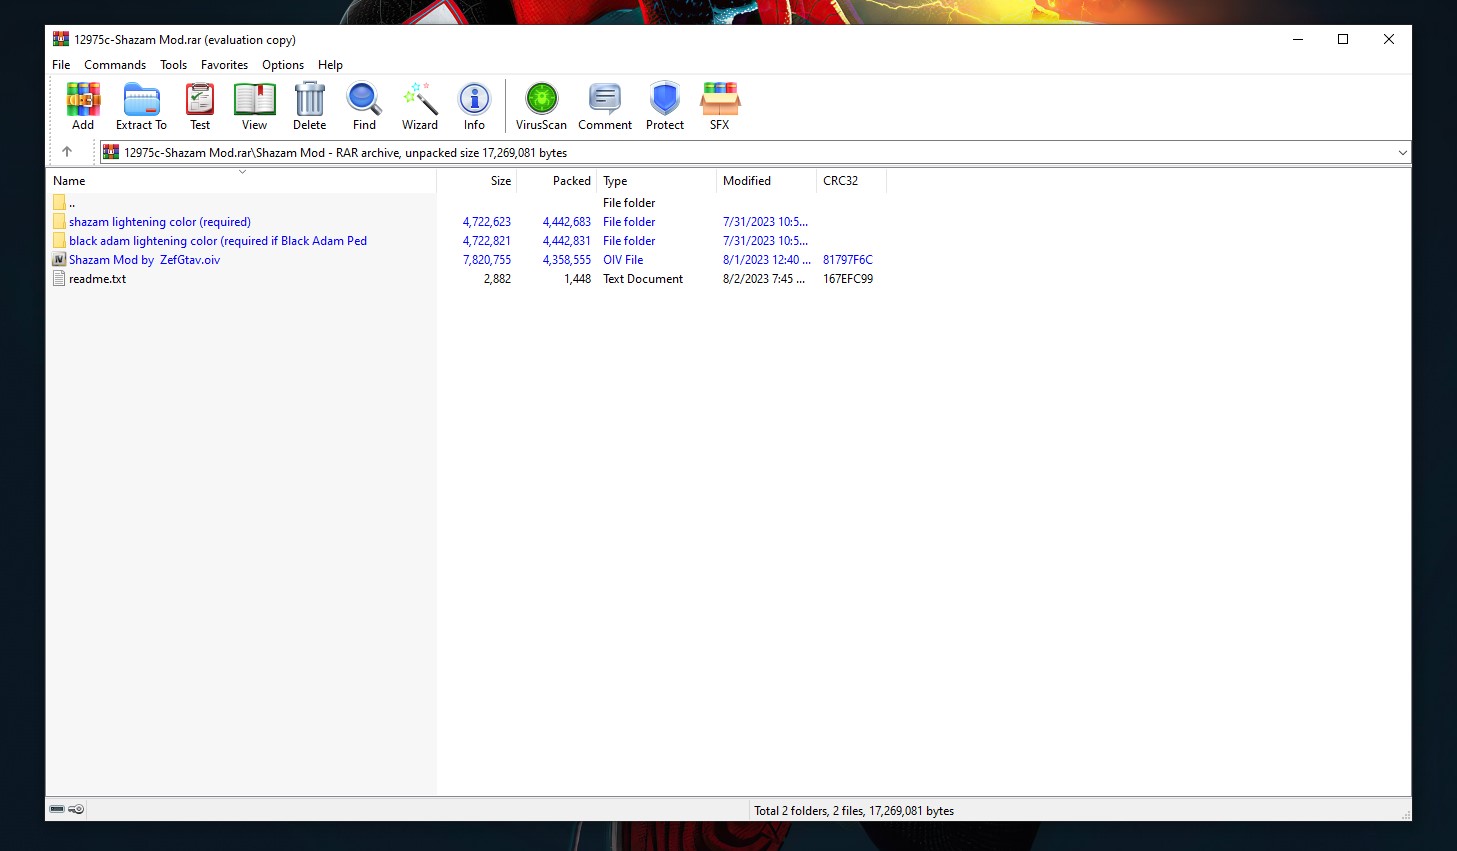
Task: Set a default password via the key icon
Action: pyautogui.click(x=75, y=809)
